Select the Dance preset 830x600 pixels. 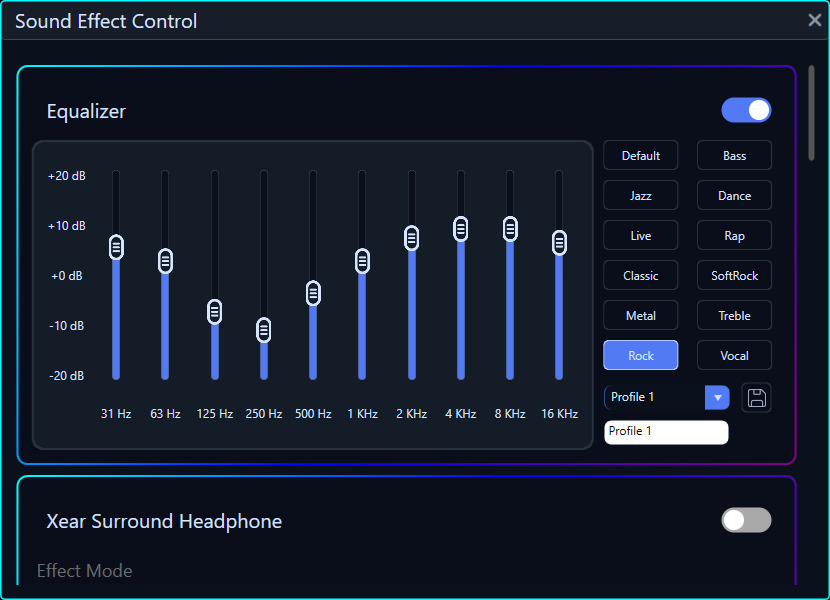(x=734, y=195)
